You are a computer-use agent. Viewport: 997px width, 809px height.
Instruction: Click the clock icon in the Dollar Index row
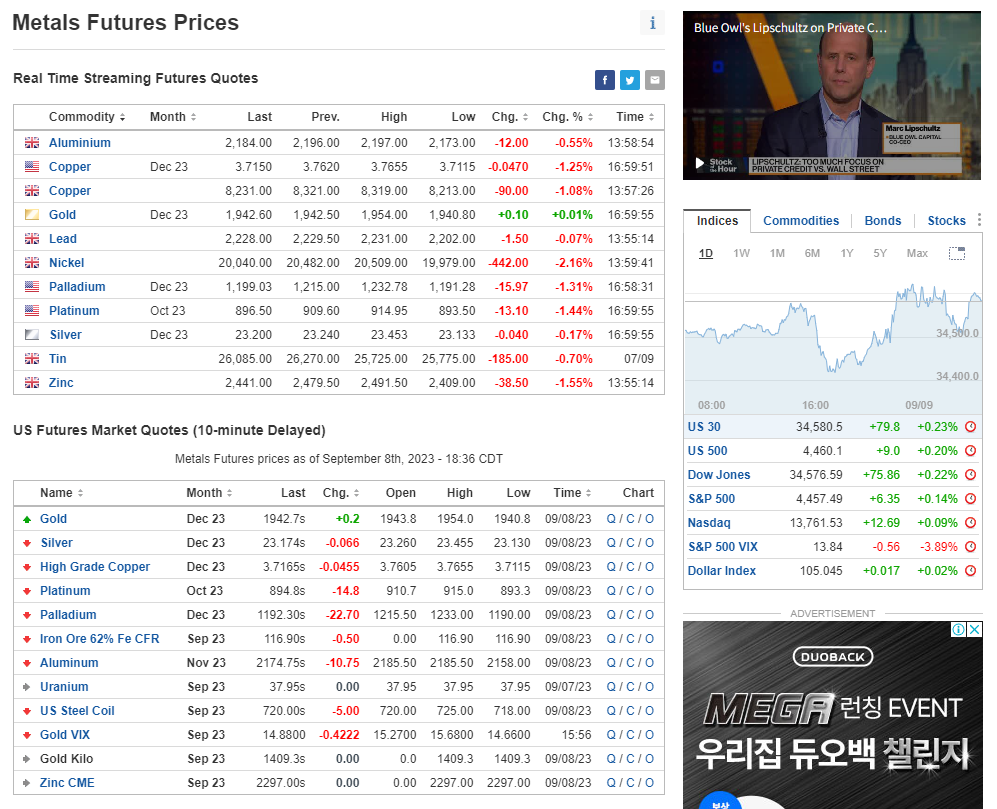click(970, 570)
